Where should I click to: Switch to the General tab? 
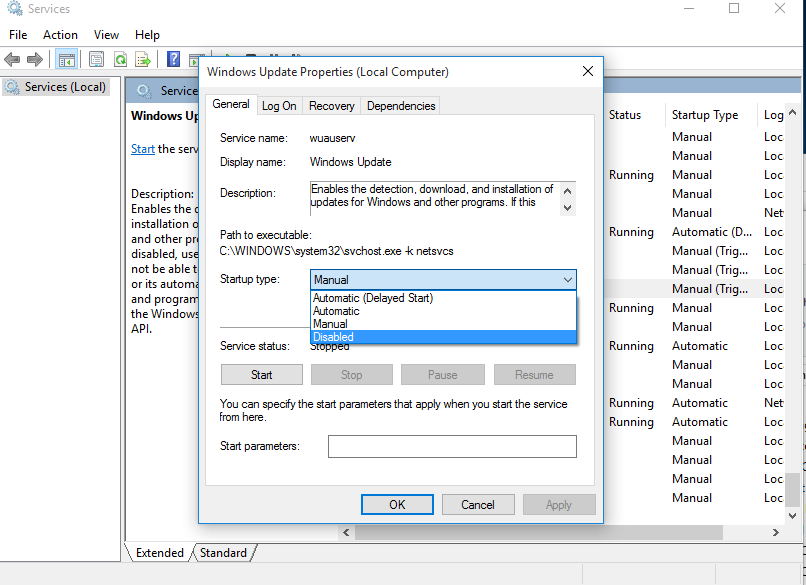[x=231, y=104]
